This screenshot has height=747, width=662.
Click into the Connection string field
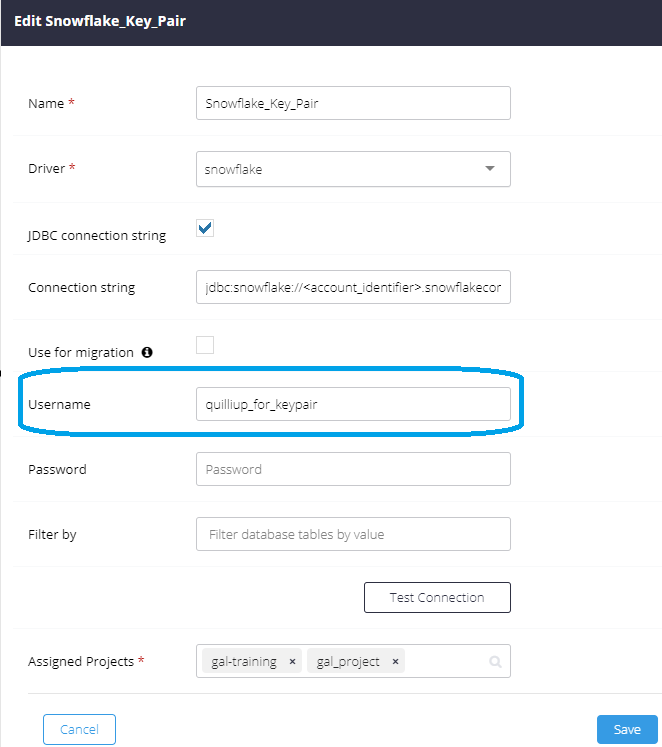(x=353, y=287)
